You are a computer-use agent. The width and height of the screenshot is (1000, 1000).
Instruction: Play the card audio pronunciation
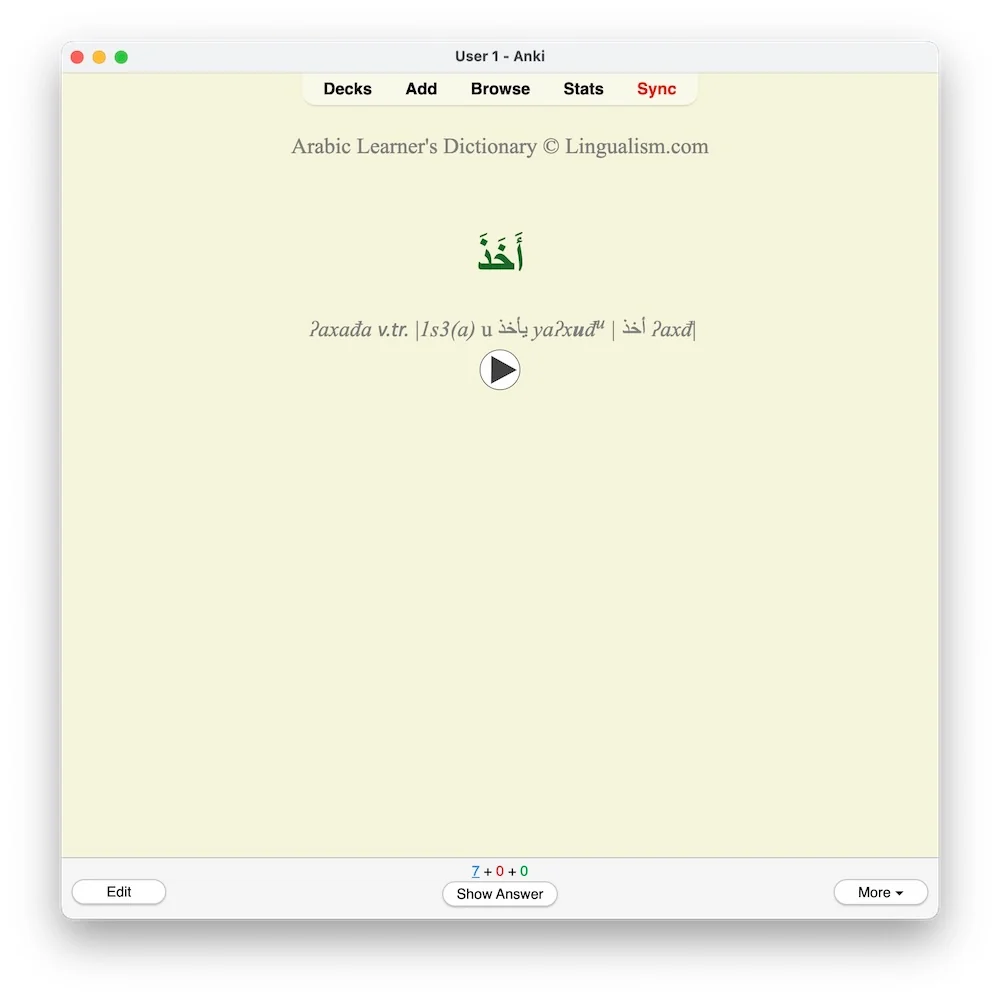[x=499, y=369]
